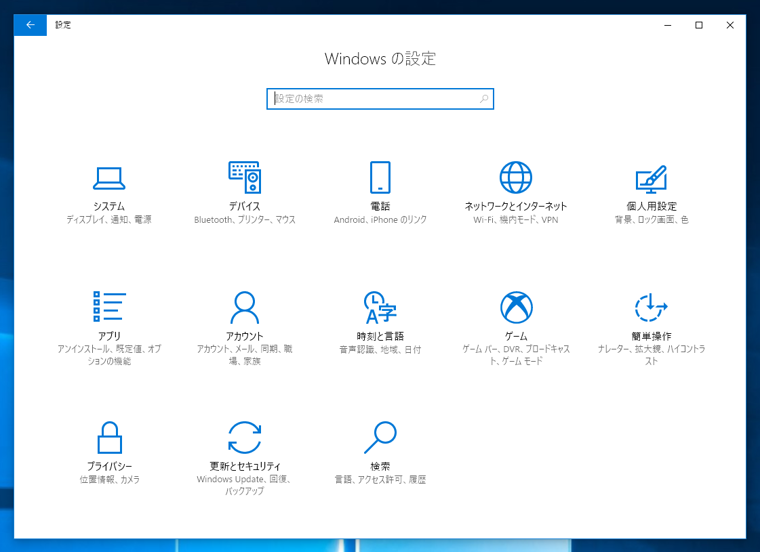
Task: Open the アカウント person icon
Action: coord(245,307)
